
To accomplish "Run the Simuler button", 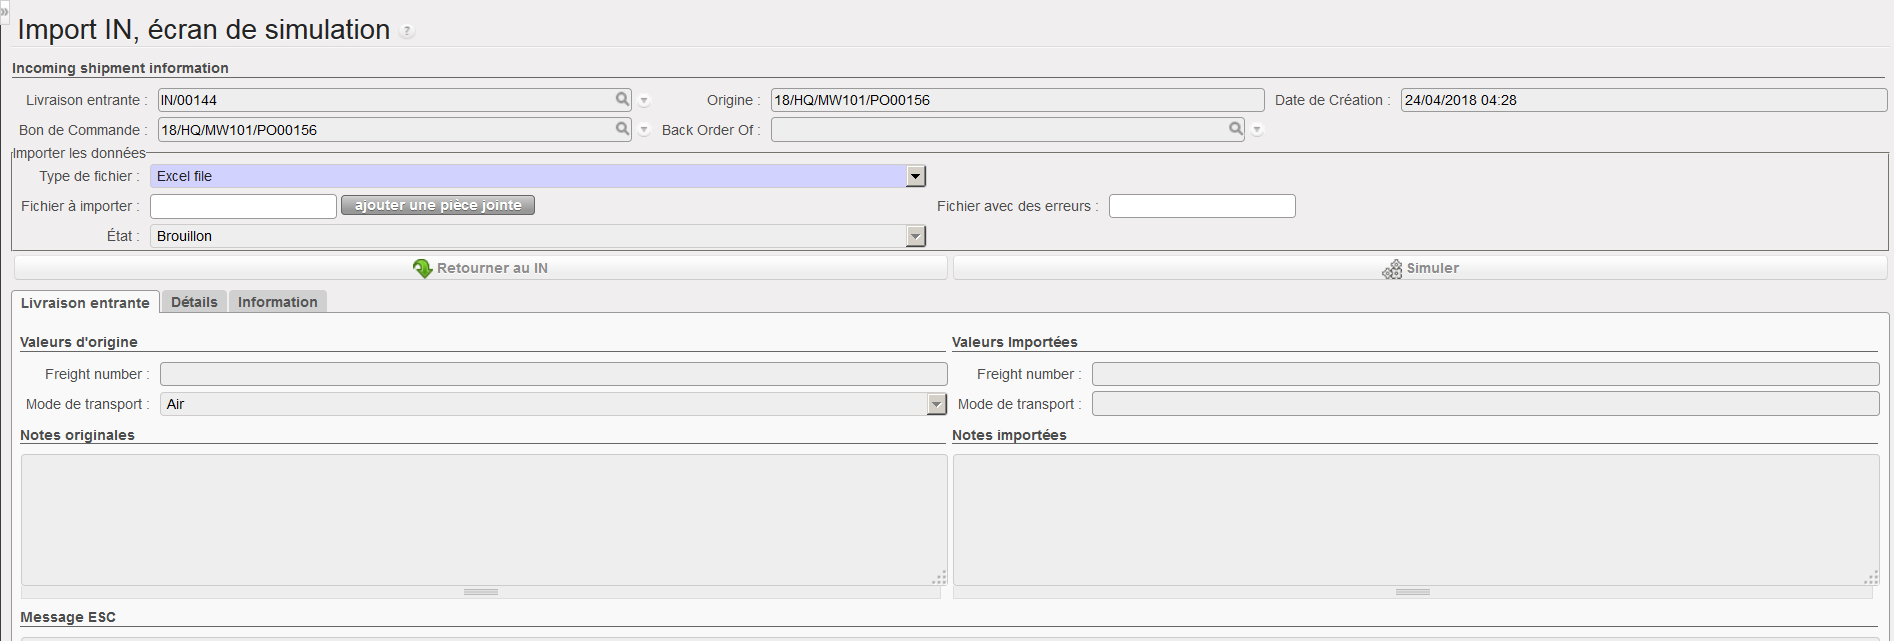I will (1420, 268).
